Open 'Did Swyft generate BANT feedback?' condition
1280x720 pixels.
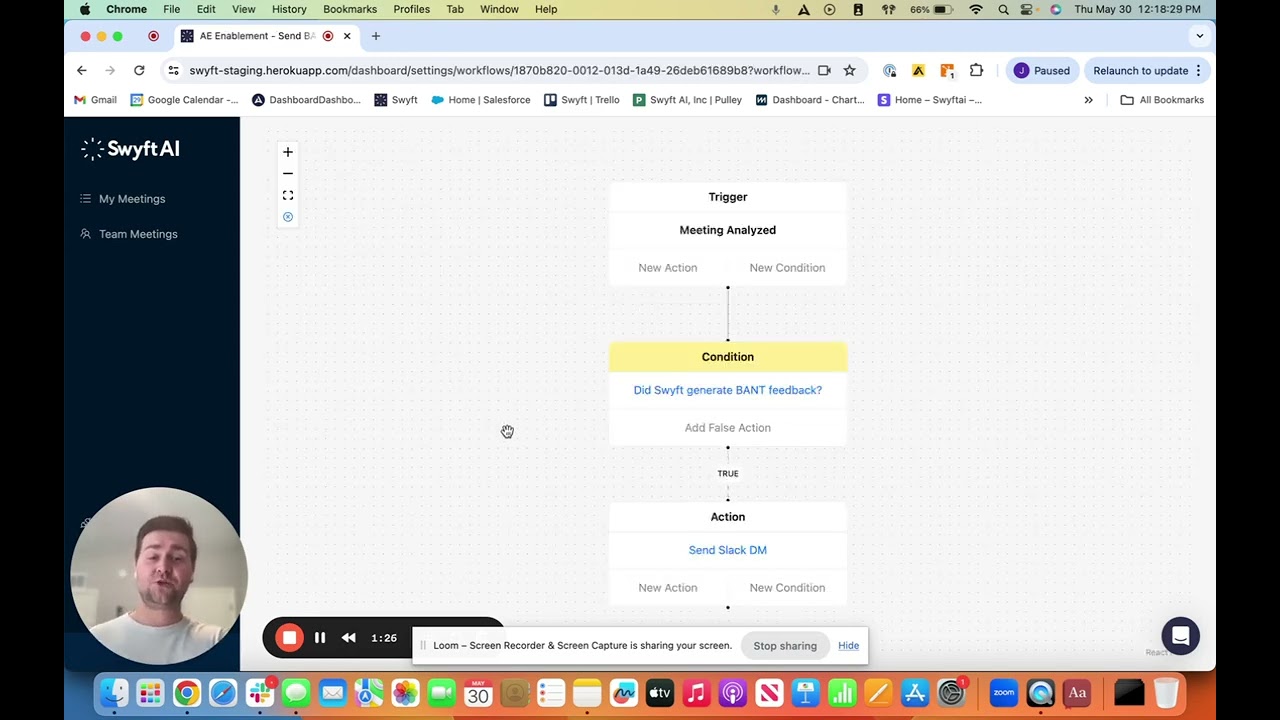(x=728, y=390)
